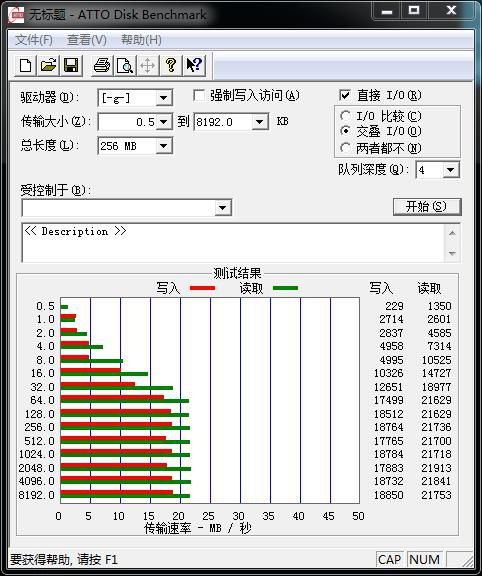Click the 开始(S) start button
This screenshot has width=482, height=576.
[x=427, y=207]
